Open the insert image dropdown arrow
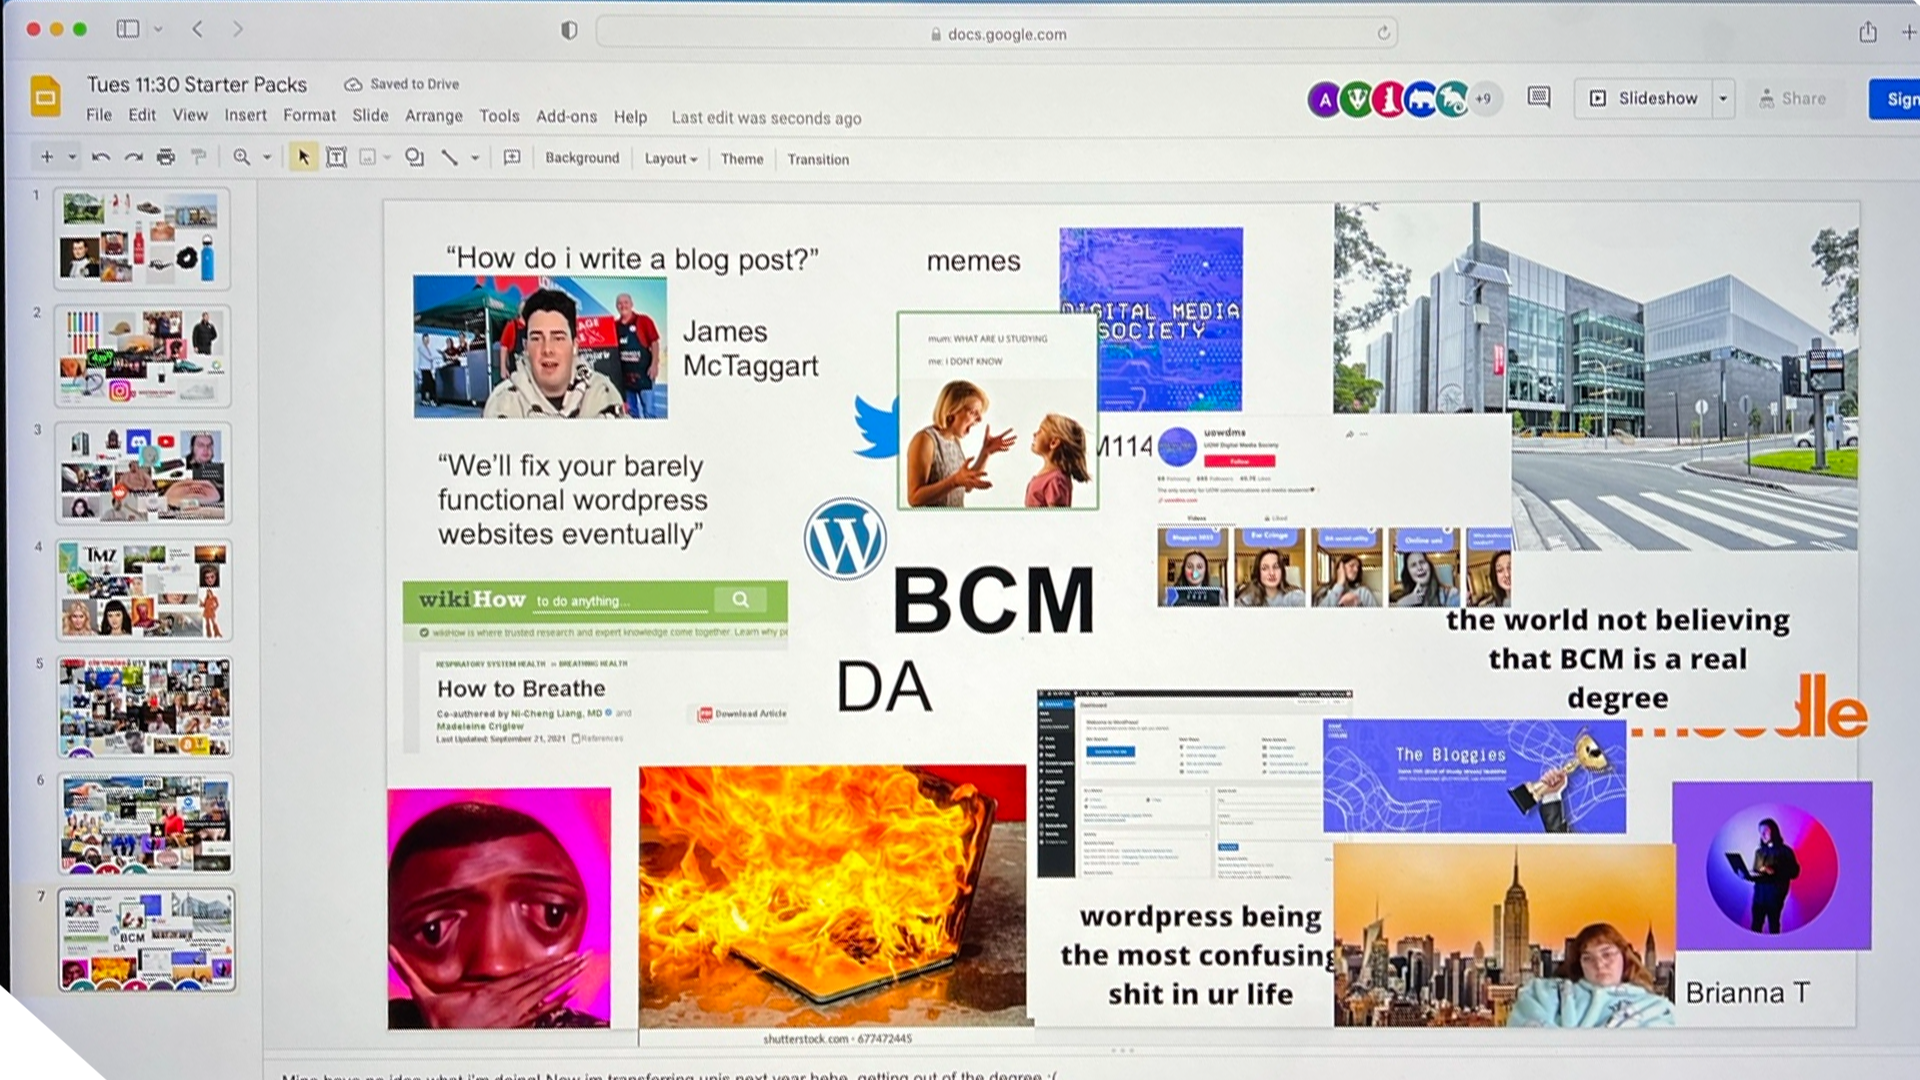Viewport: 1920px width, 1080px height. [x=388, y=158]
